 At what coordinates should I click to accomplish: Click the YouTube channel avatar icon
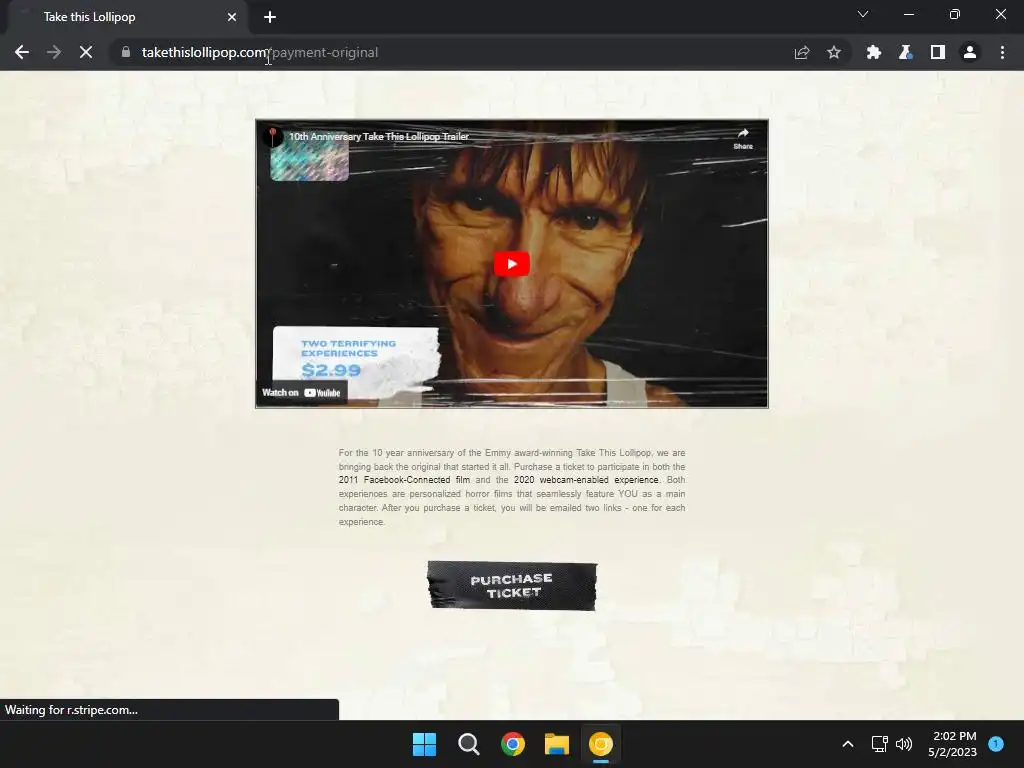273,136
